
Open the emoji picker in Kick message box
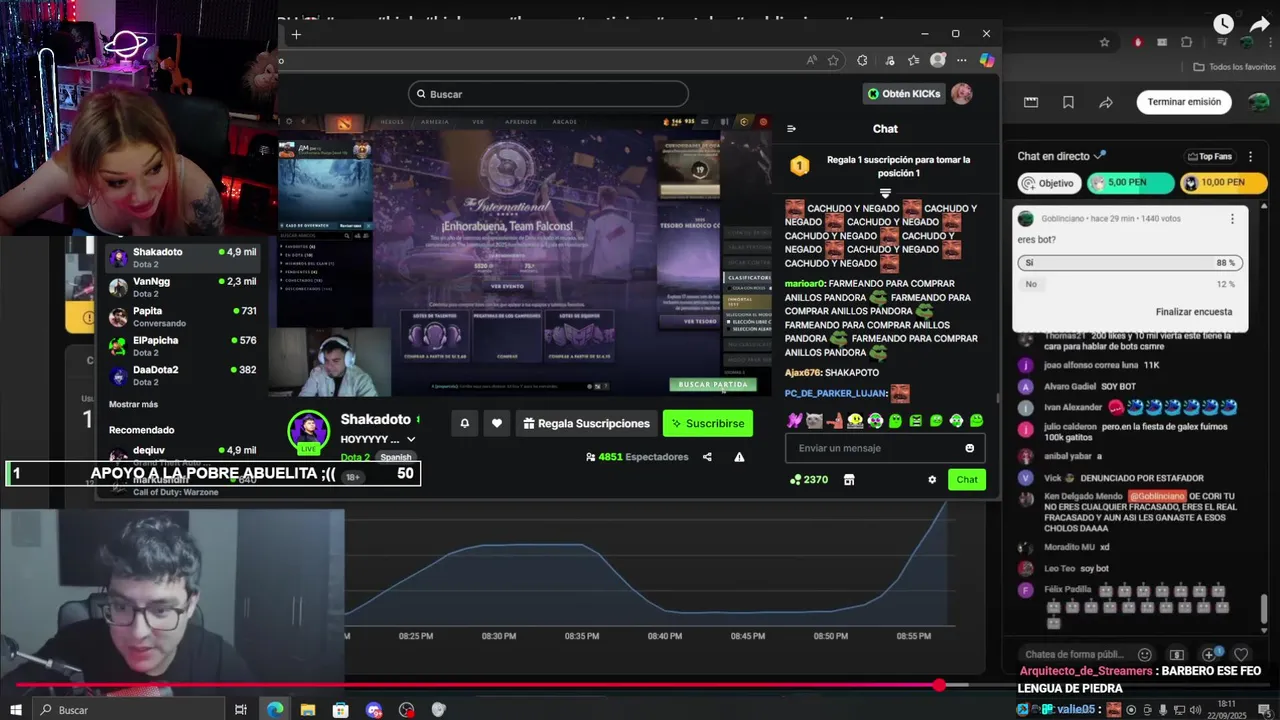(x=969, y=448)
